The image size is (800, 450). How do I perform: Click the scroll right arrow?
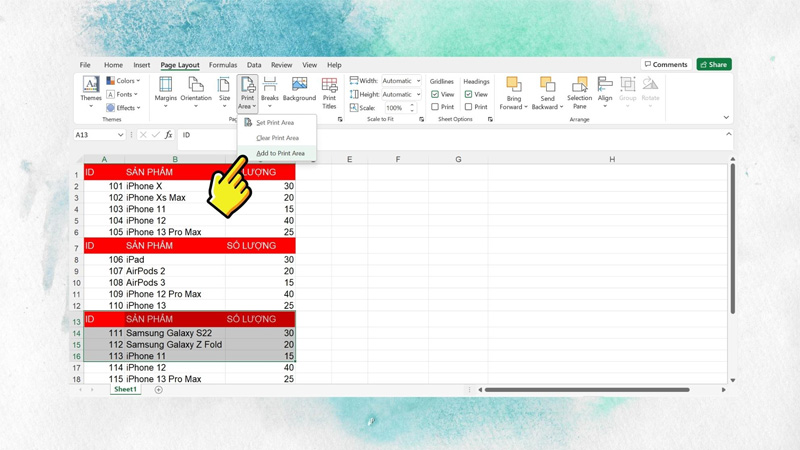pyautogui.click(x=723, y=390)
